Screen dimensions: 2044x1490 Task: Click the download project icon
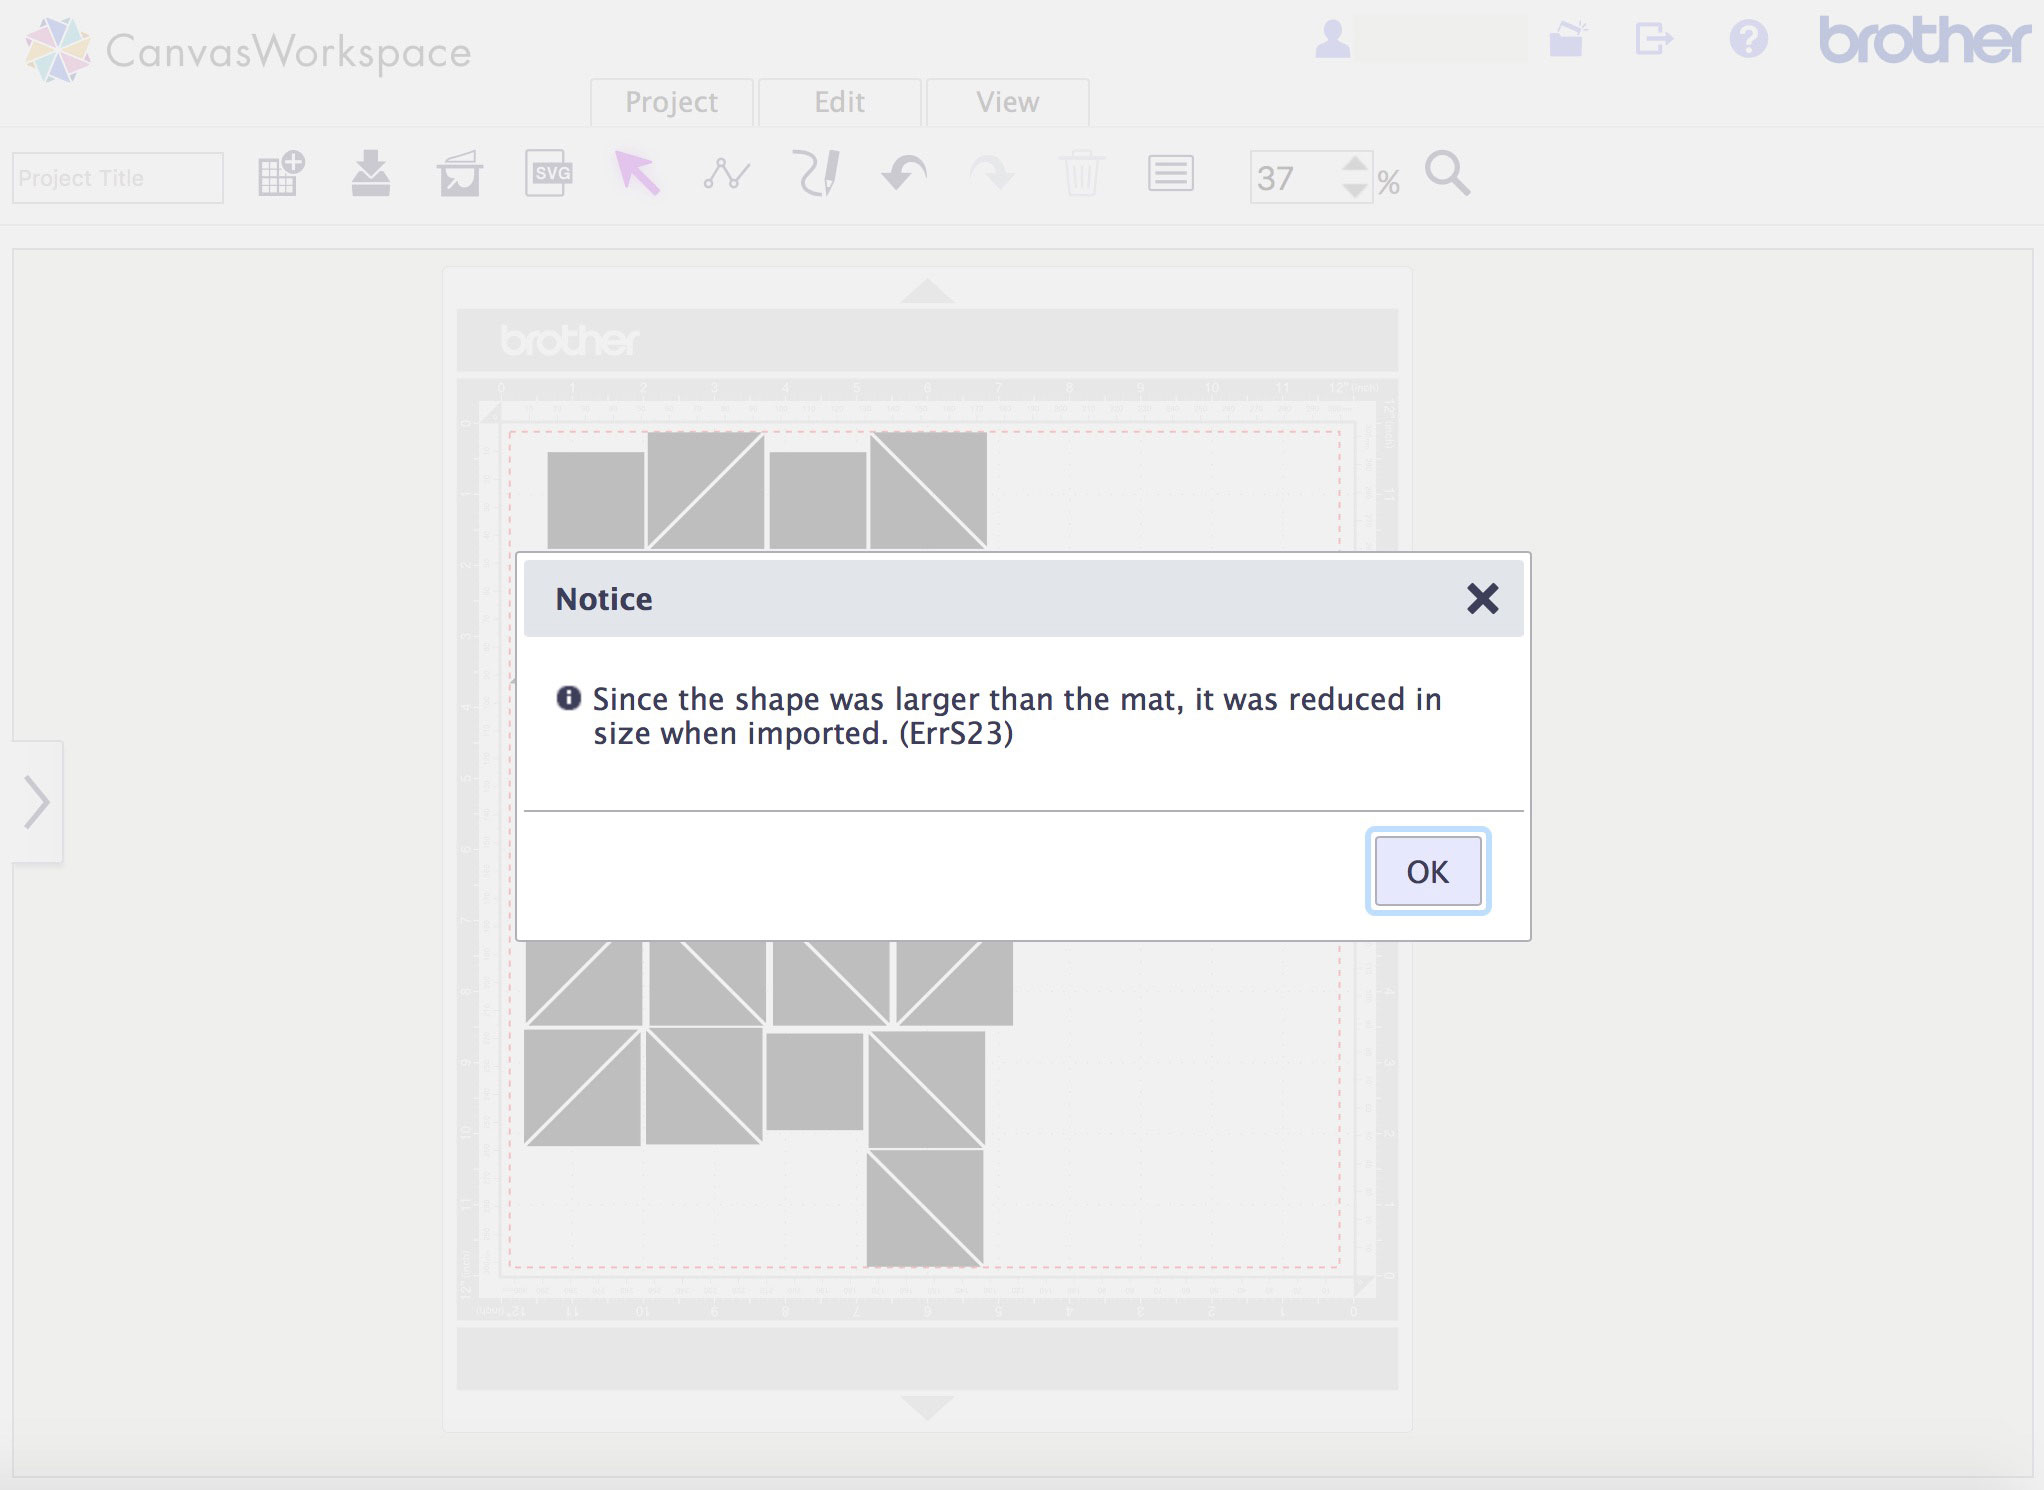(370, 174)
